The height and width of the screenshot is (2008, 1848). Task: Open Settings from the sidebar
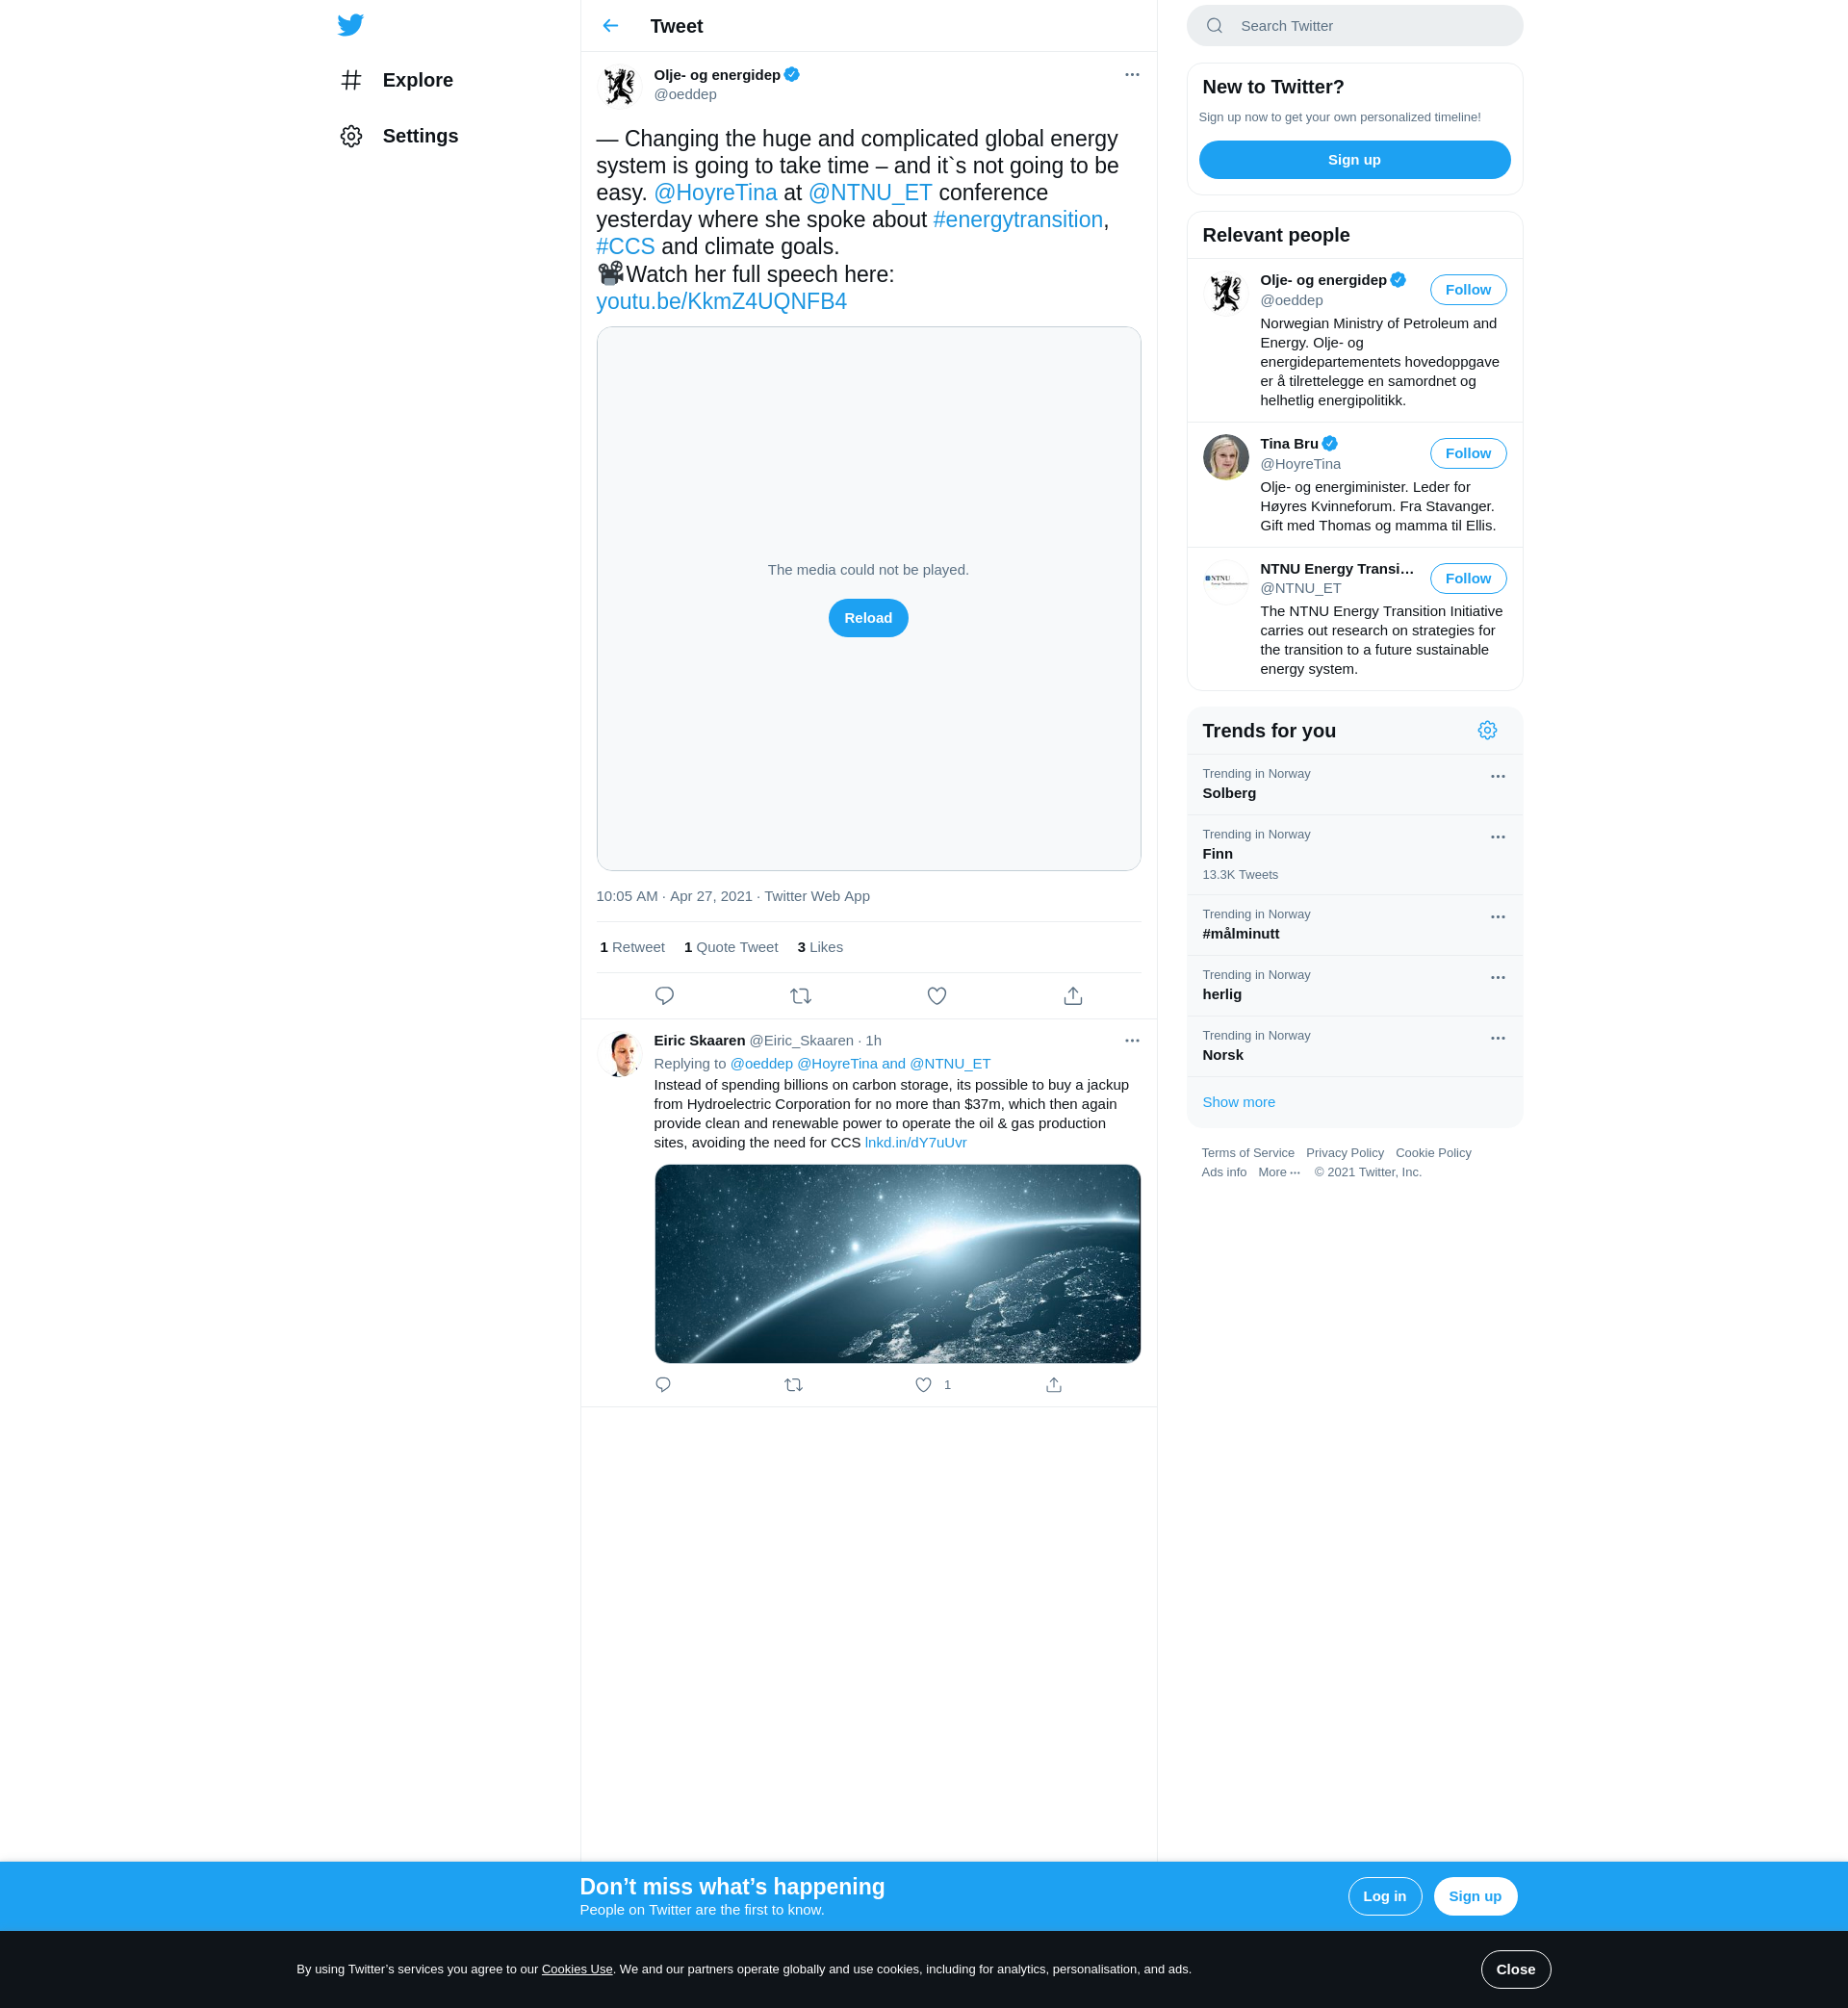click(x=399, y=136)
